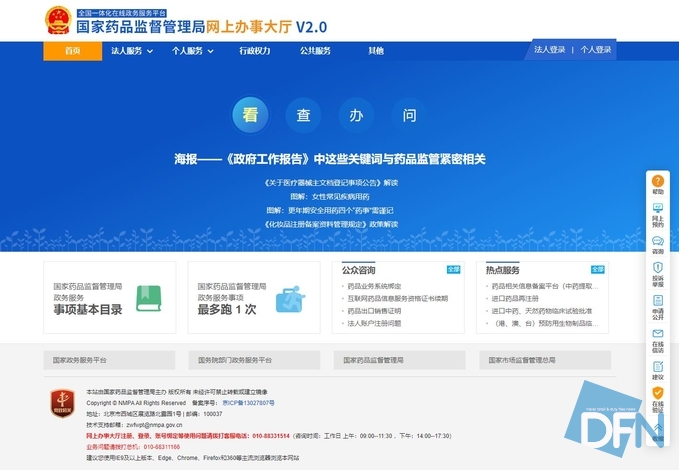Open the 咨询 consultation chat icon
The image size is (679, 470).
[658, 241]
